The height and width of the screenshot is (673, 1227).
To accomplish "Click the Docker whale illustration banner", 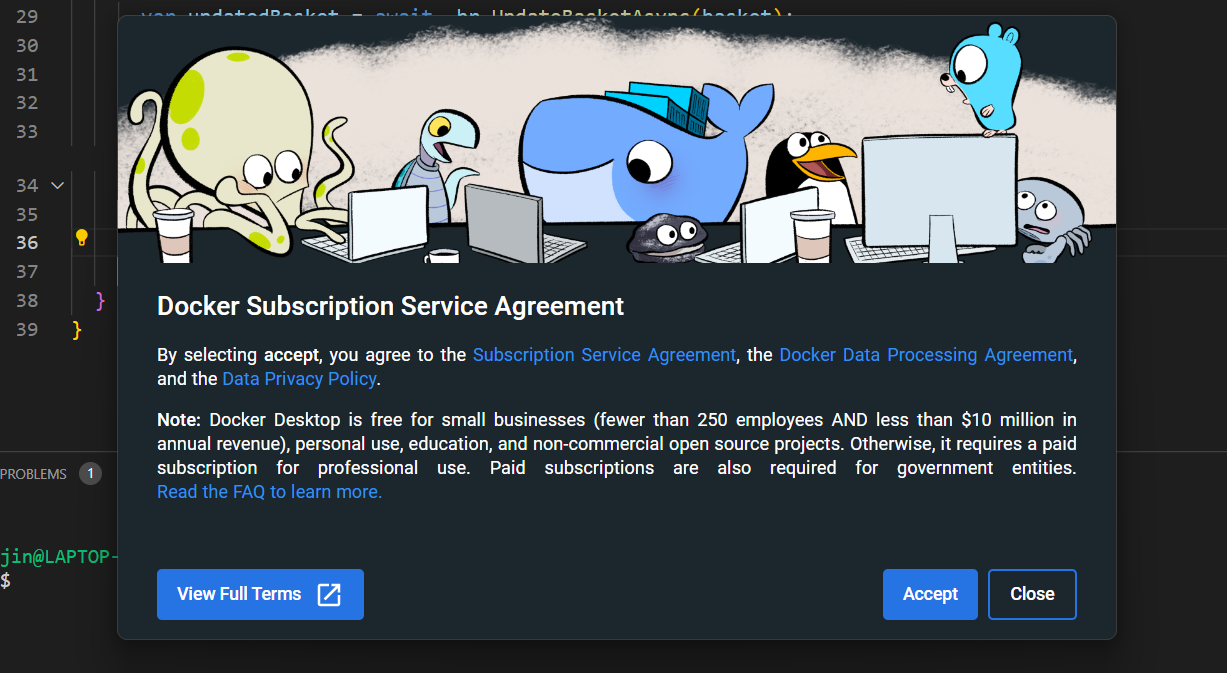I will point(617,140).
